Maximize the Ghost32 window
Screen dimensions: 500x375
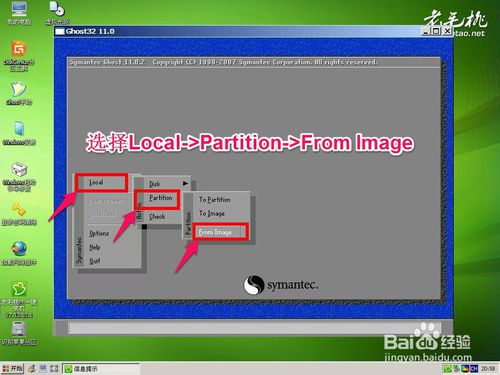tap(436, 31)
